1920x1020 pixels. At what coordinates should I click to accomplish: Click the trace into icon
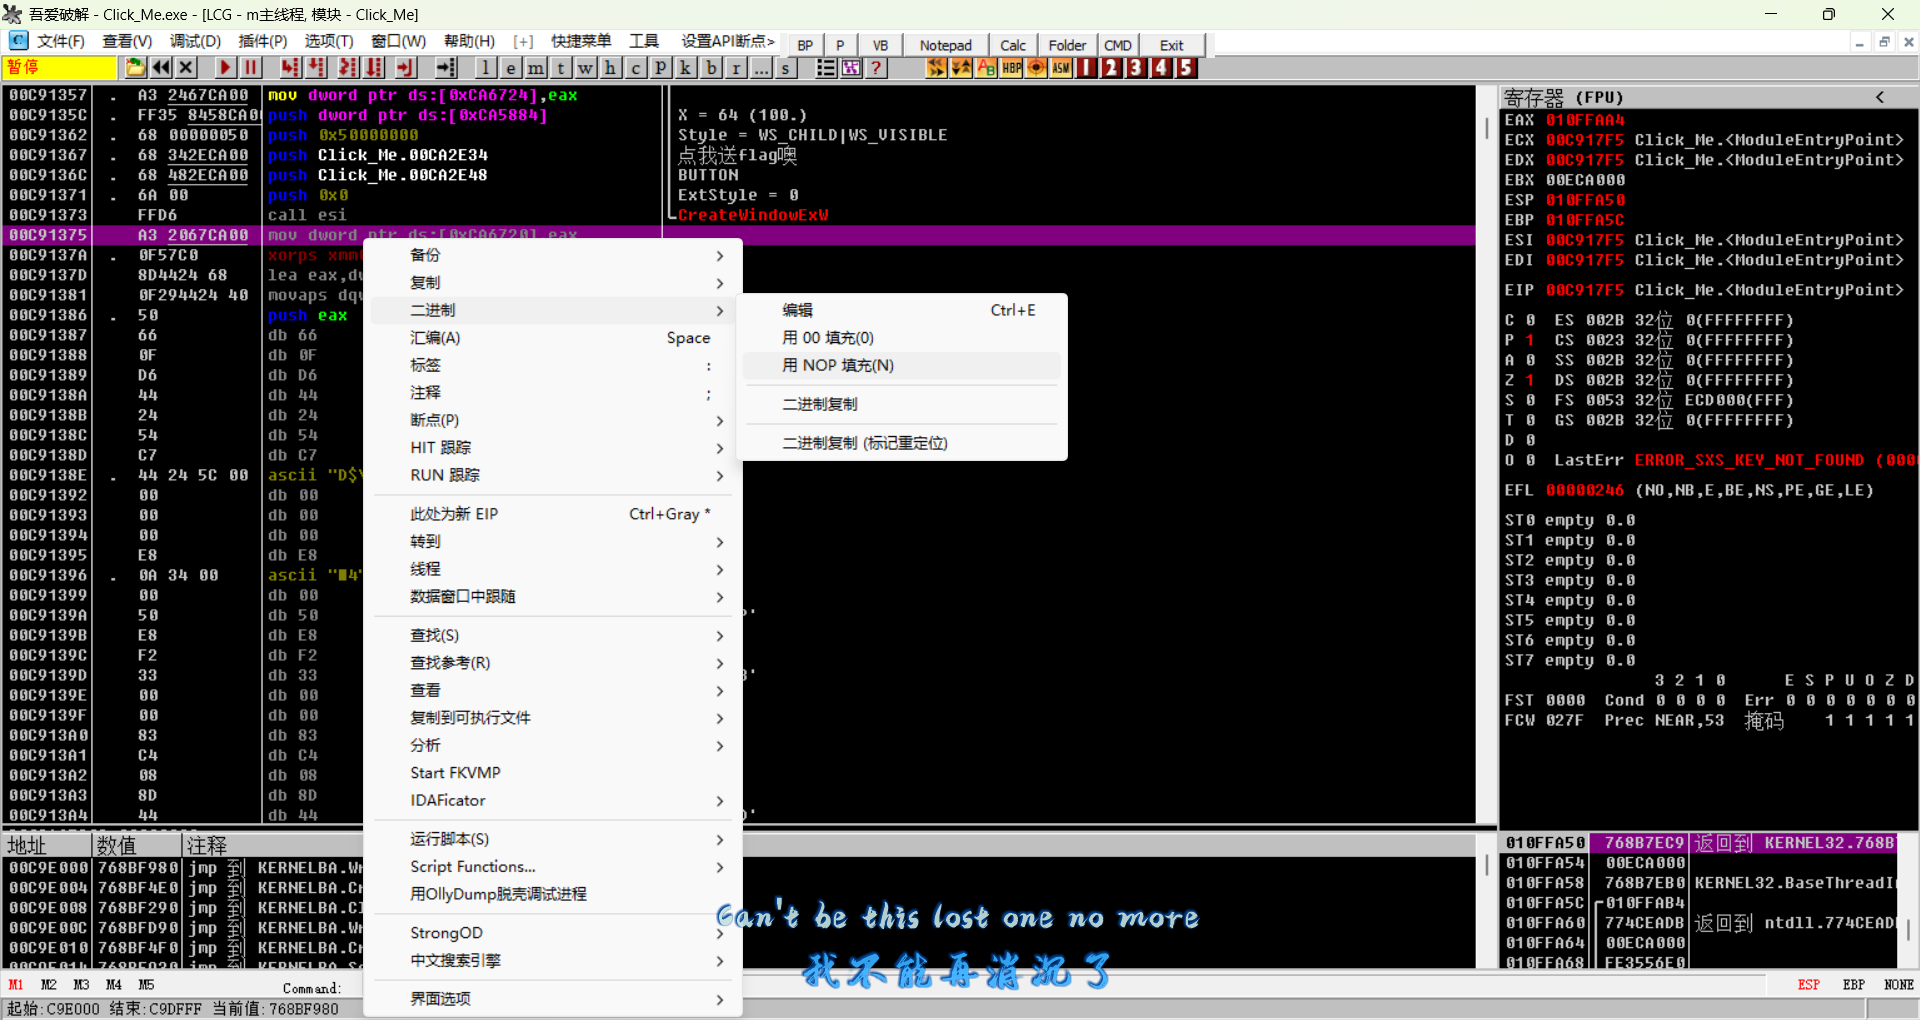click(348, 67)
